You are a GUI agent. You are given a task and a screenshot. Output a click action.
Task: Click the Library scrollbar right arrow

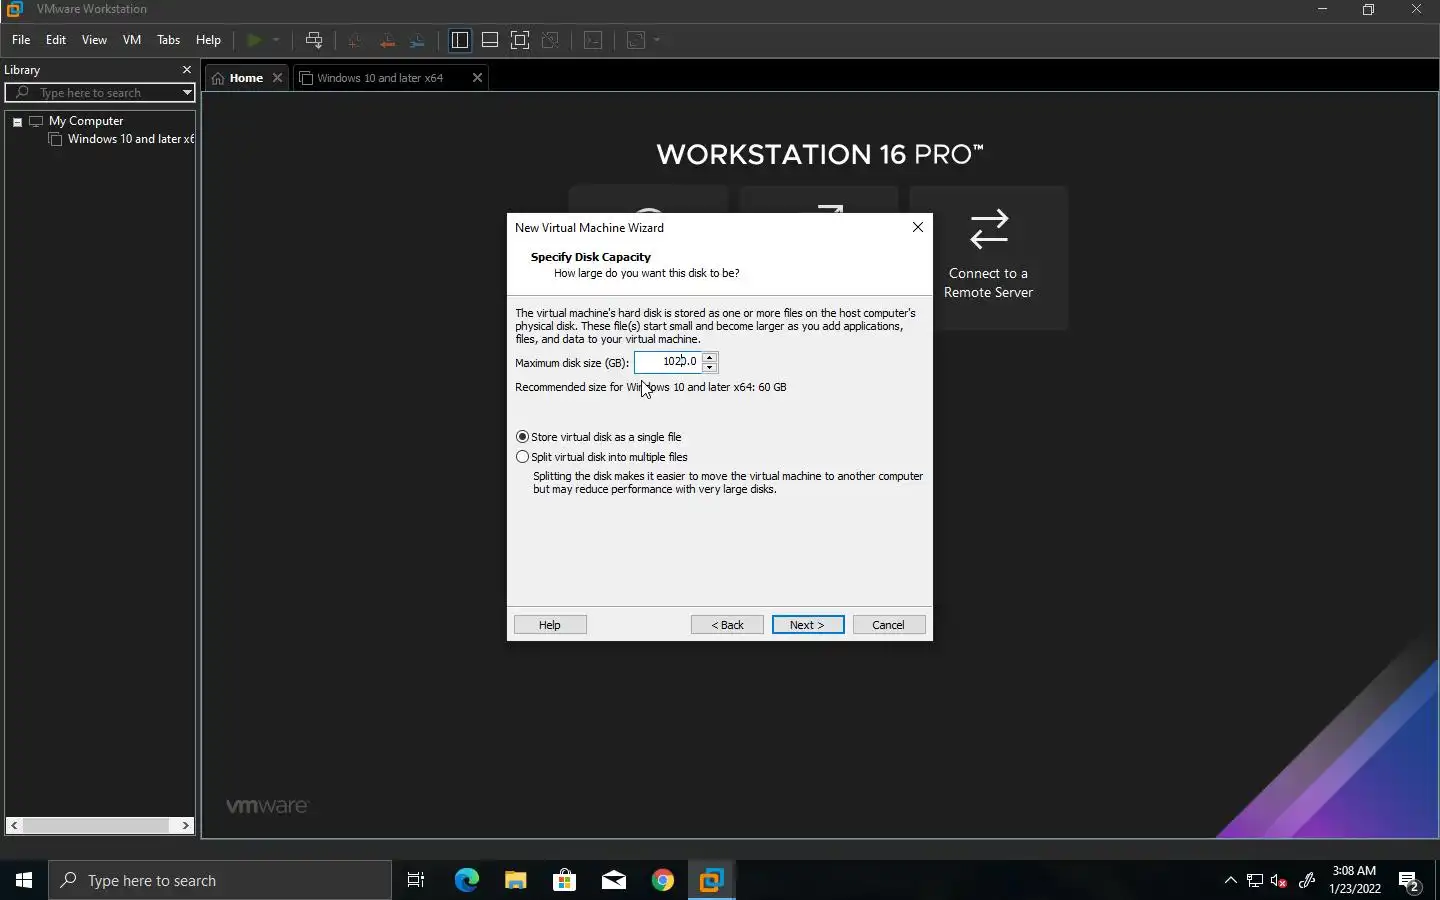[x=186, y=825]
